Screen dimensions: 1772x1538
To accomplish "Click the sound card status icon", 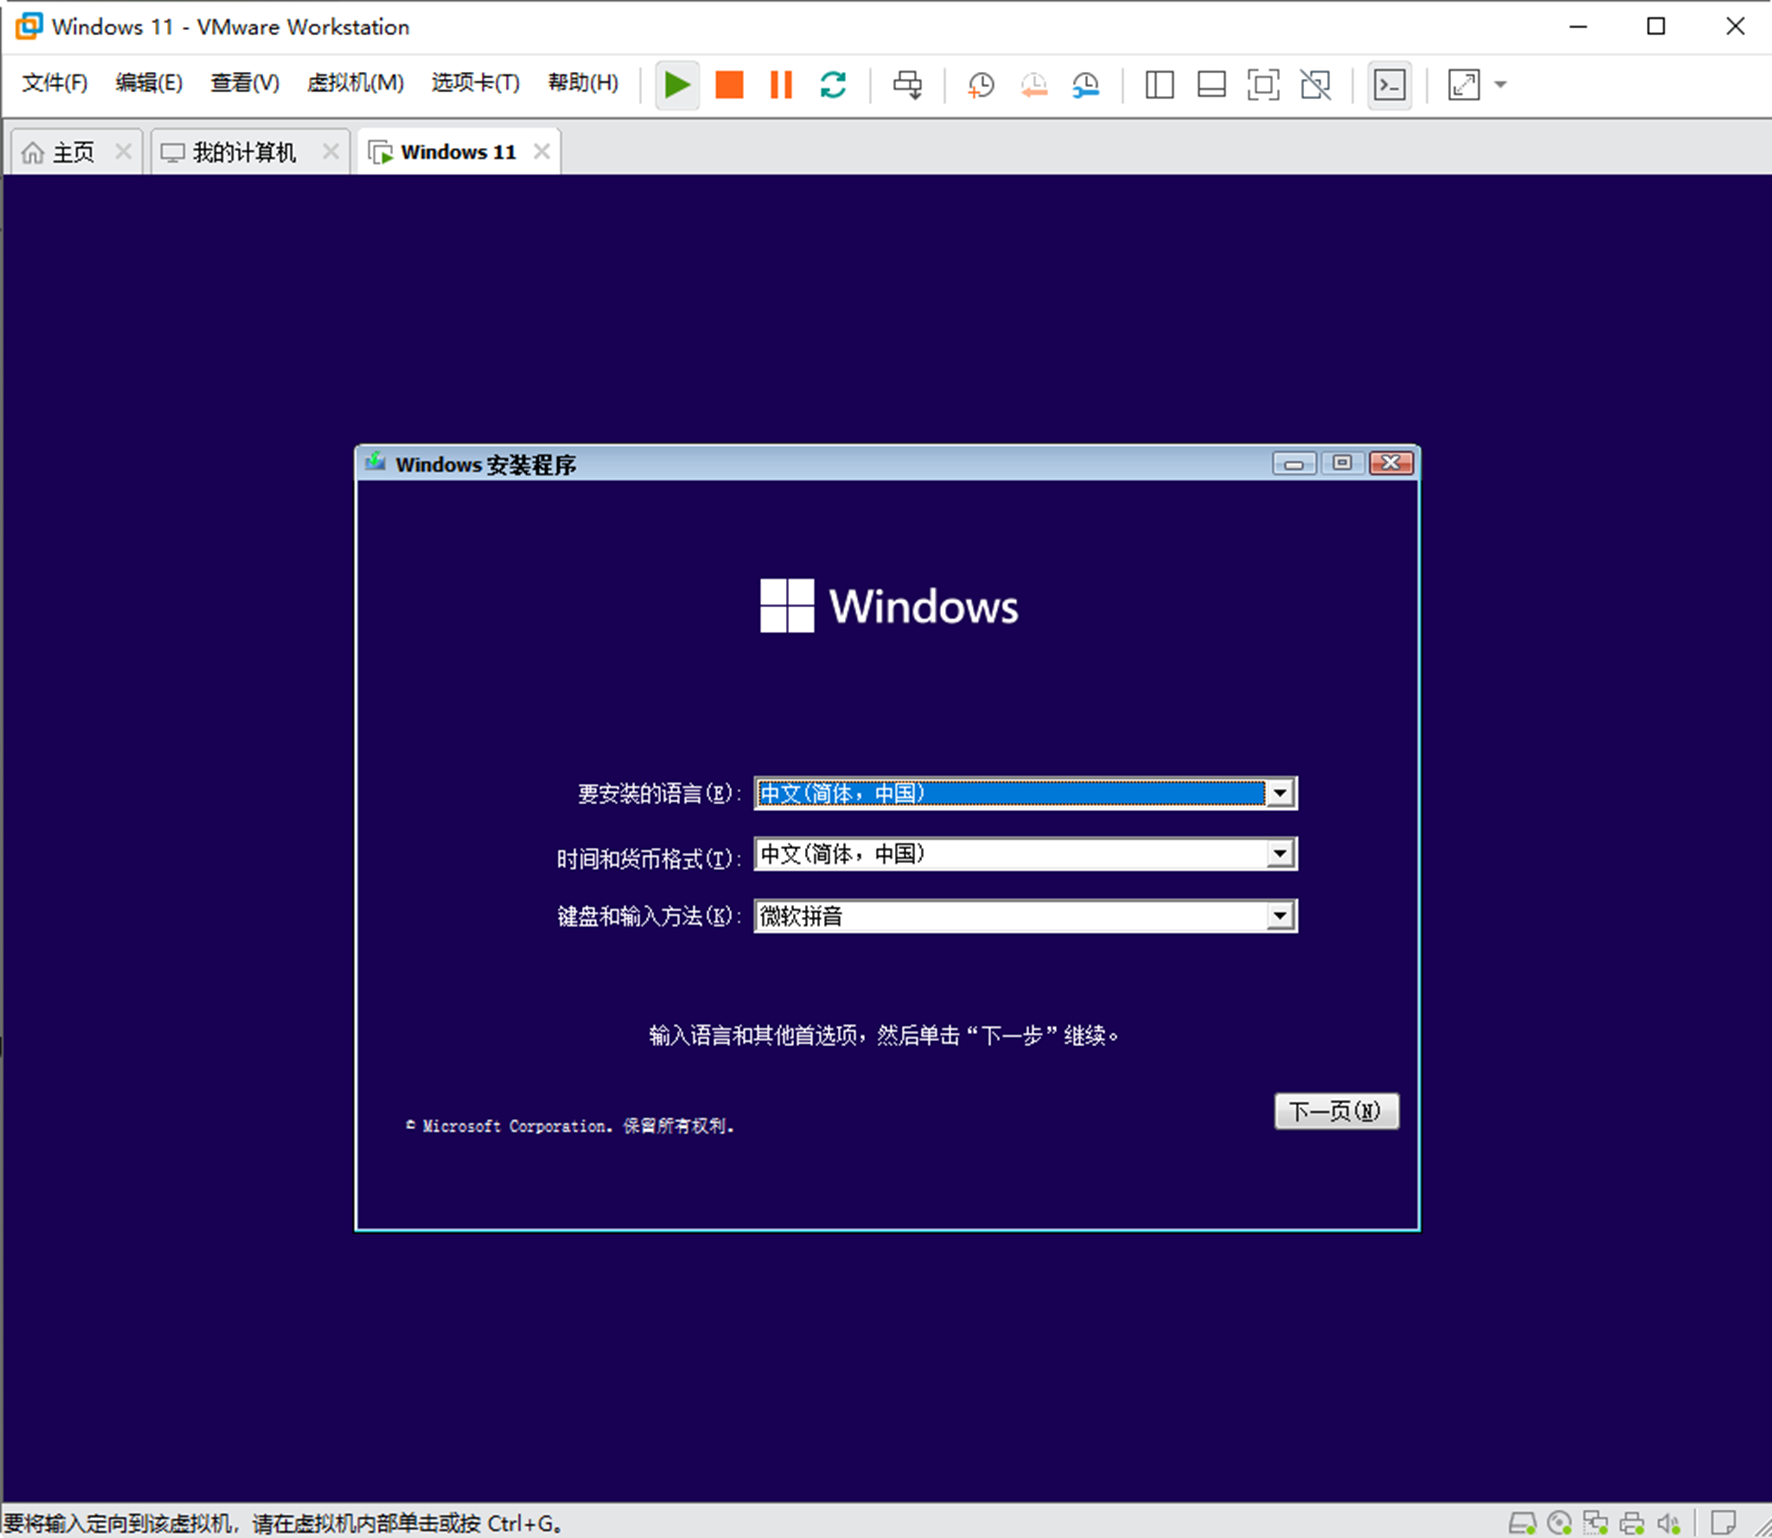I will pos(1668,1523).
